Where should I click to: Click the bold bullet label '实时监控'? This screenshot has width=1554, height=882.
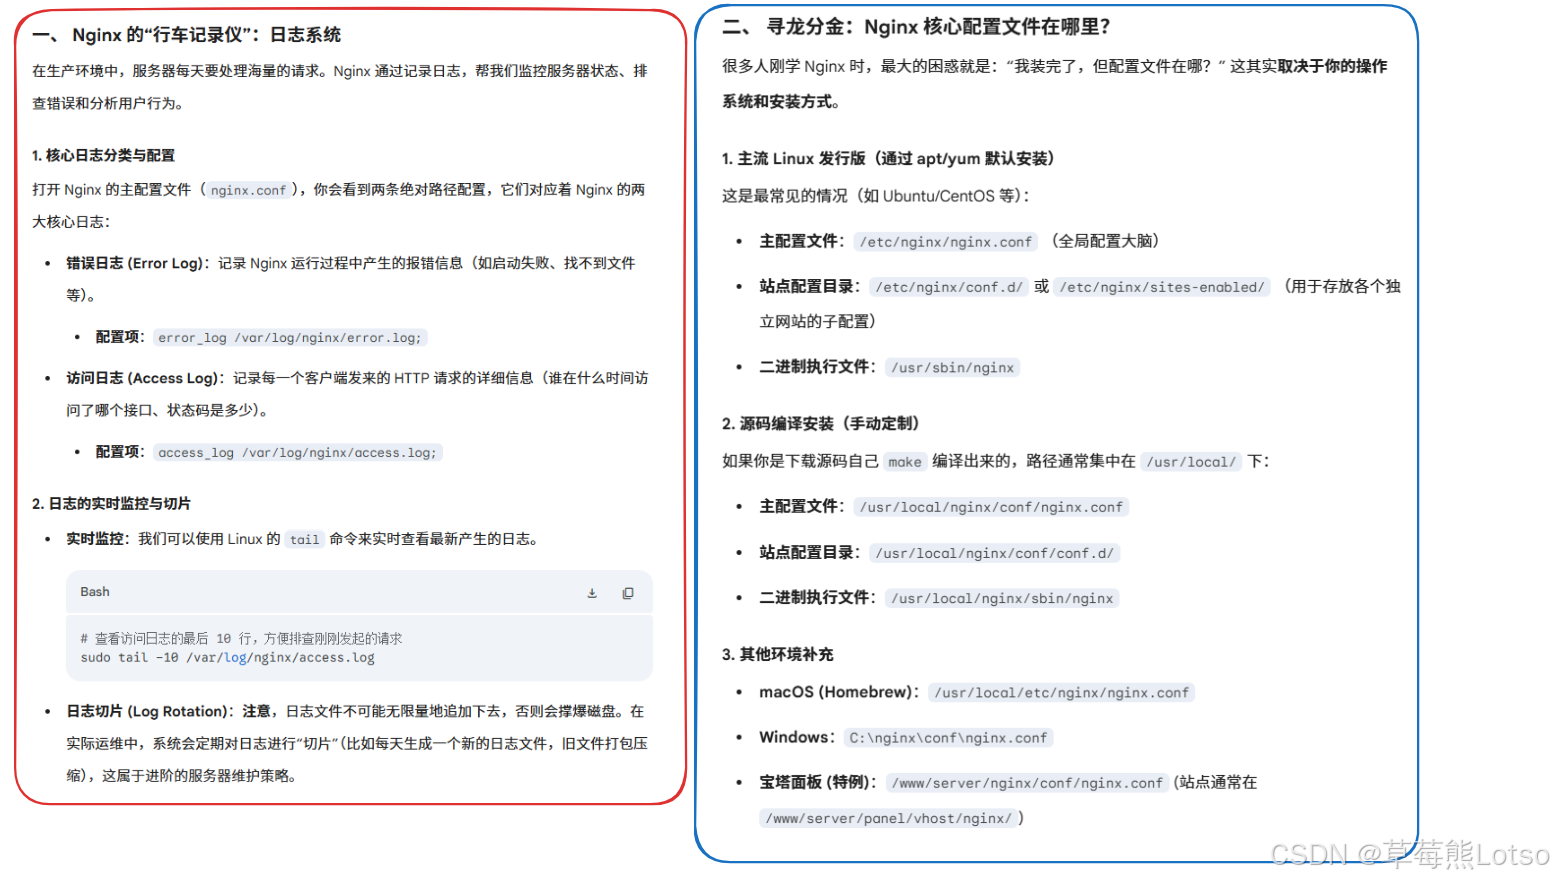pos(95,539)
